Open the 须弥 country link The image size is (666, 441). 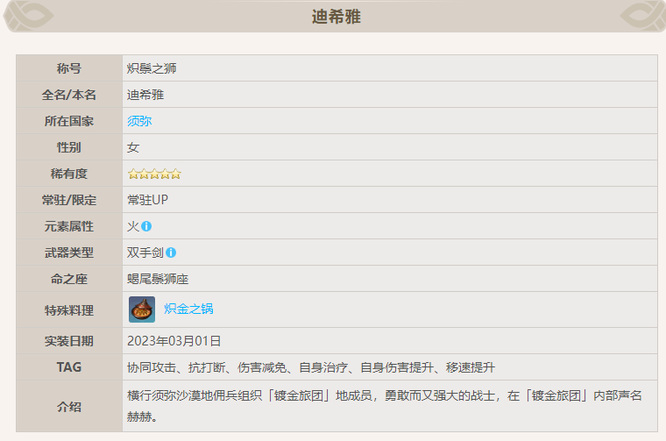tap(139, 121)
